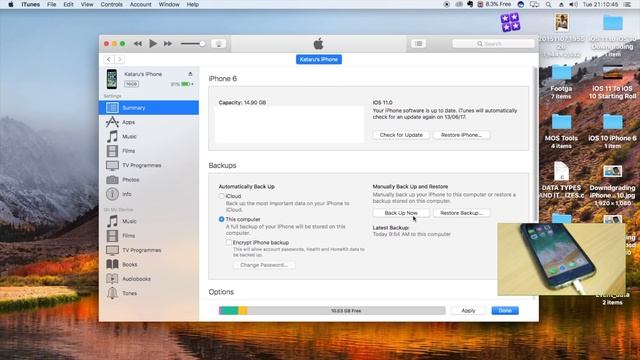This screenshot has width=640, height=360.
Task: Click the volume icon in menu bar
Action: click(573, 4)
